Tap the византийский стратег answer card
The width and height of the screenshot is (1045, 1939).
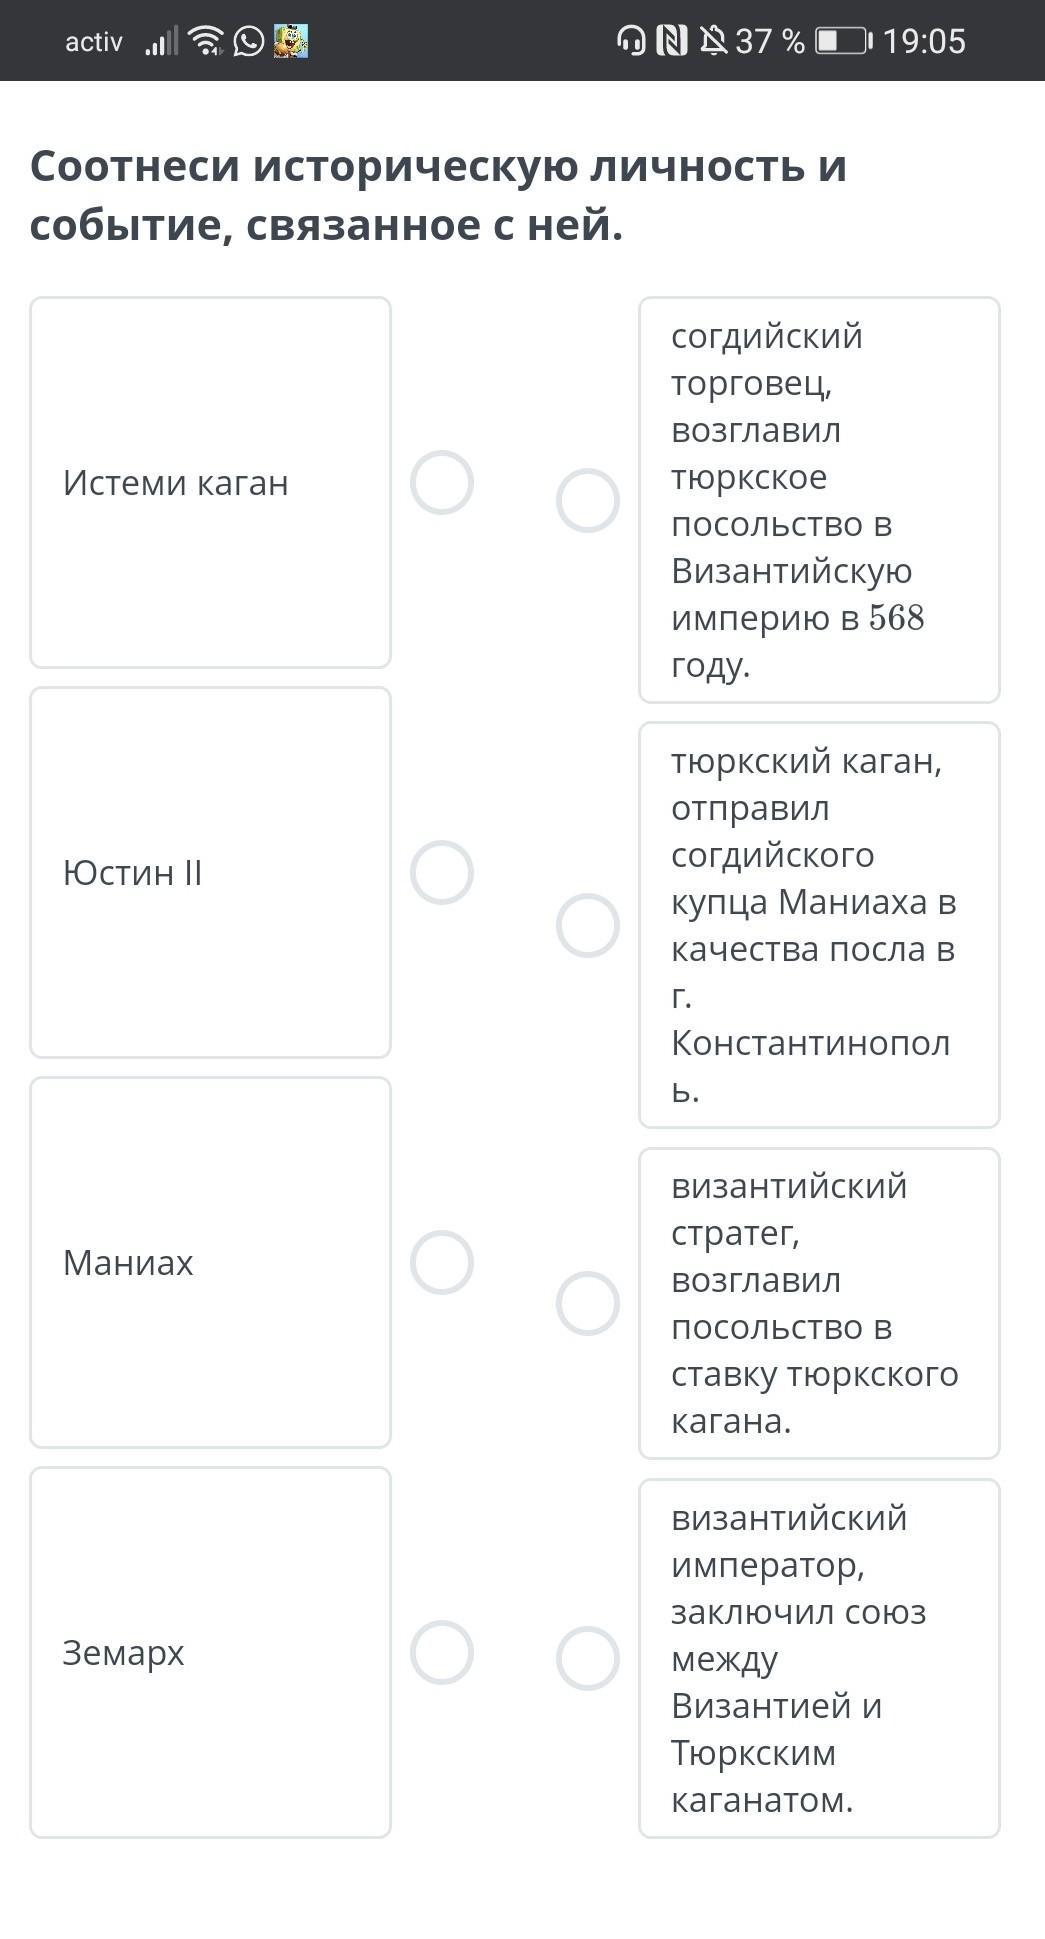coord(819,1304)
